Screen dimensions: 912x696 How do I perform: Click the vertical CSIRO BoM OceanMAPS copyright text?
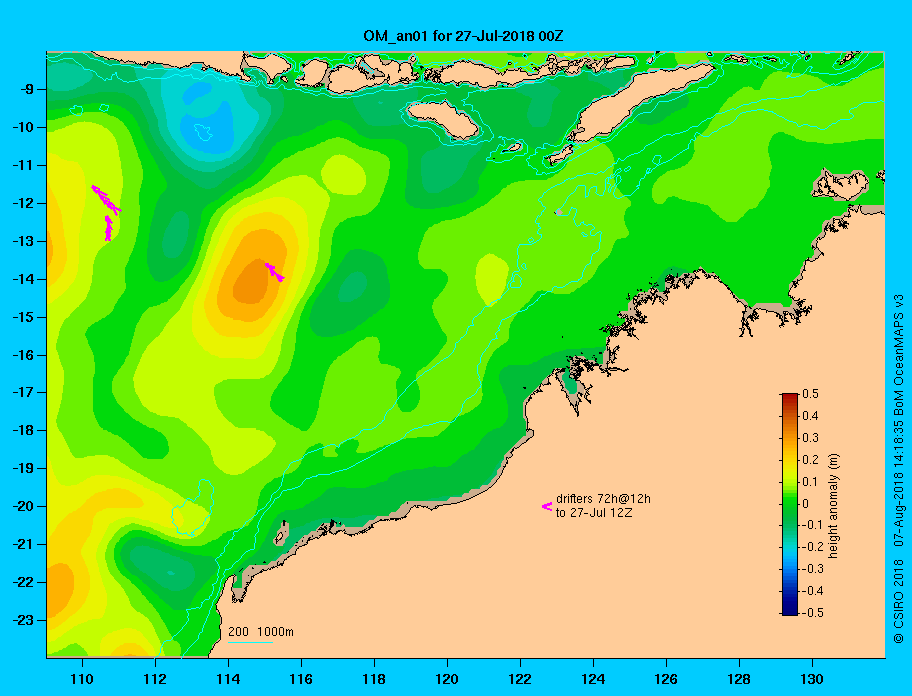[x=899, y=468]
